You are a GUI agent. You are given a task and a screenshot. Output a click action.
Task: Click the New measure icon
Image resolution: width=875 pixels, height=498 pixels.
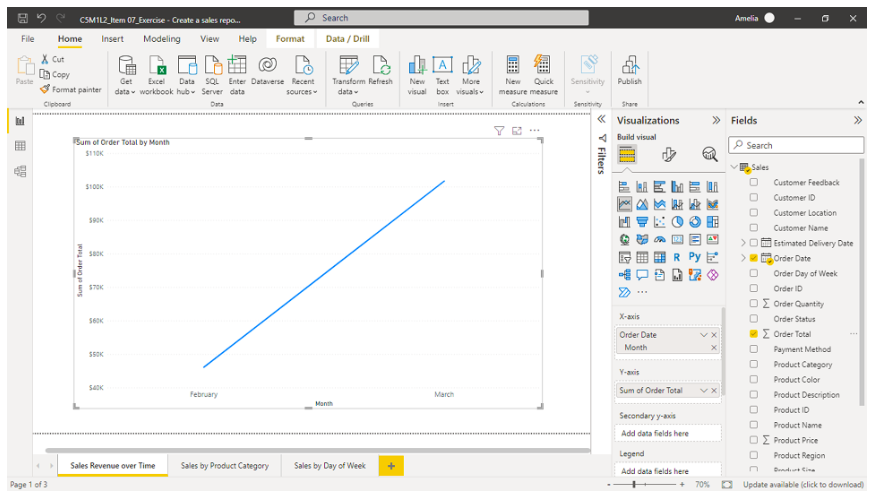click(x=512, y=74)
